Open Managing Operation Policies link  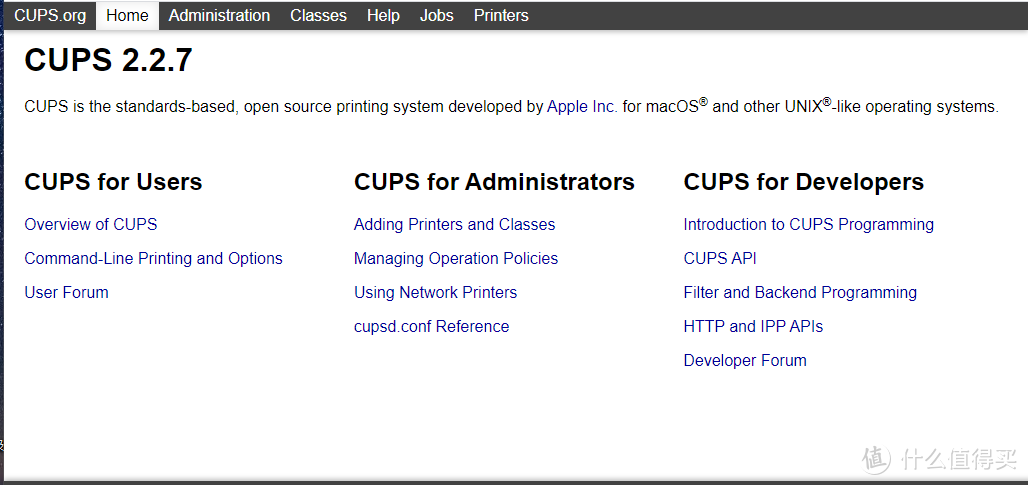pyautogui.click(x=456, y=258)
